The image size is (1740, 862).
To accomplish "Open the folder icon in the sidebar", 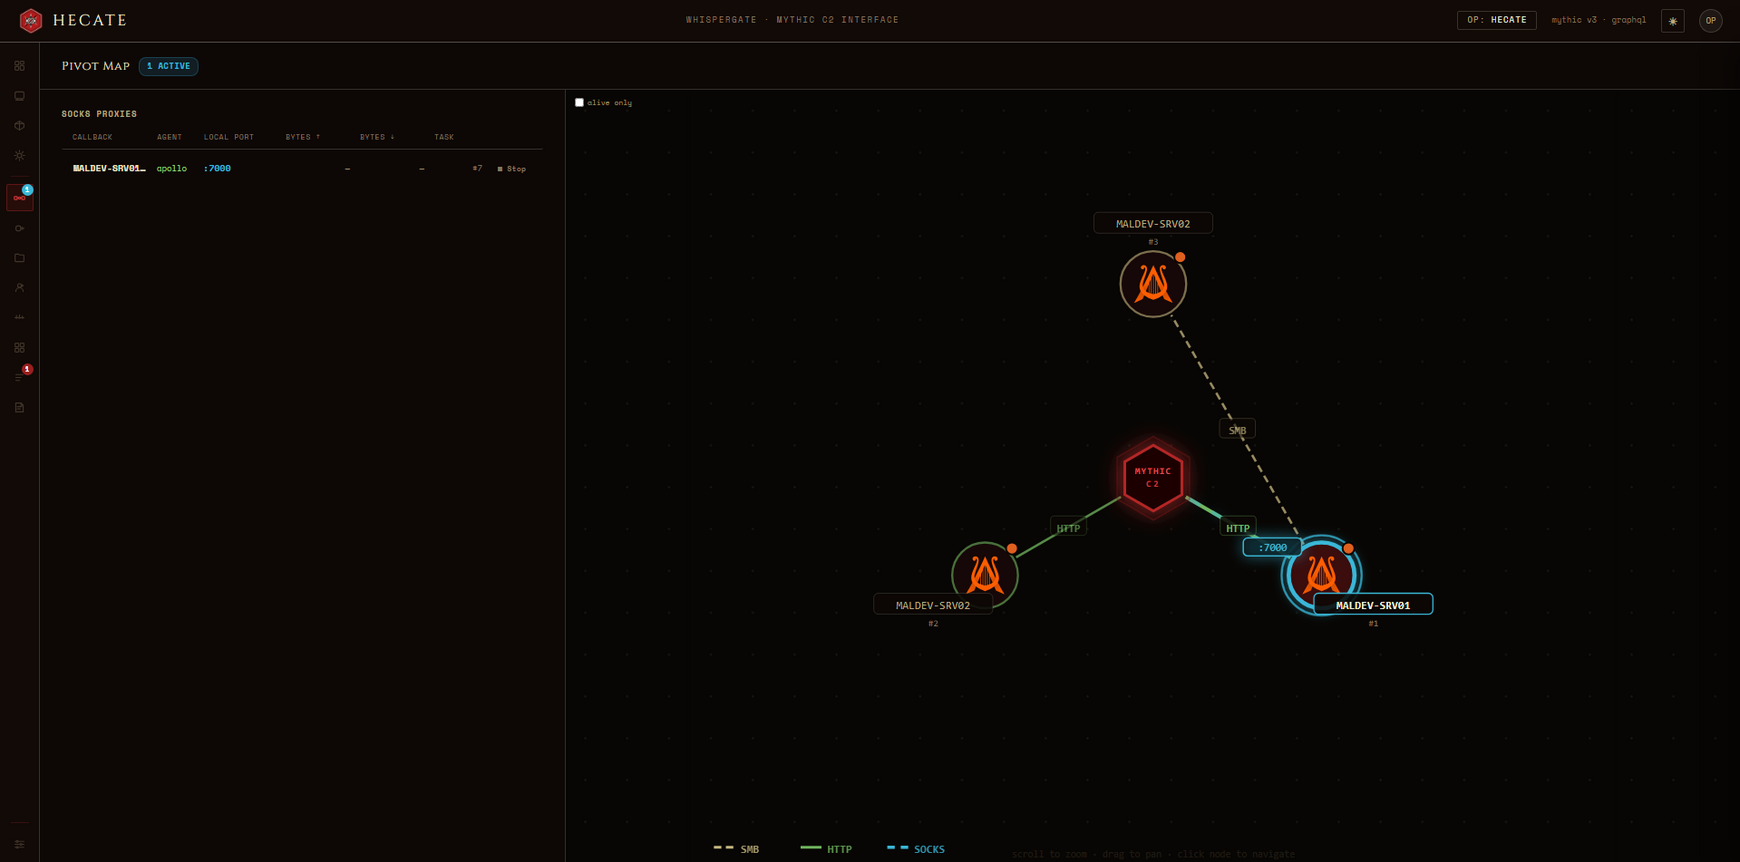I will point(19,258).
